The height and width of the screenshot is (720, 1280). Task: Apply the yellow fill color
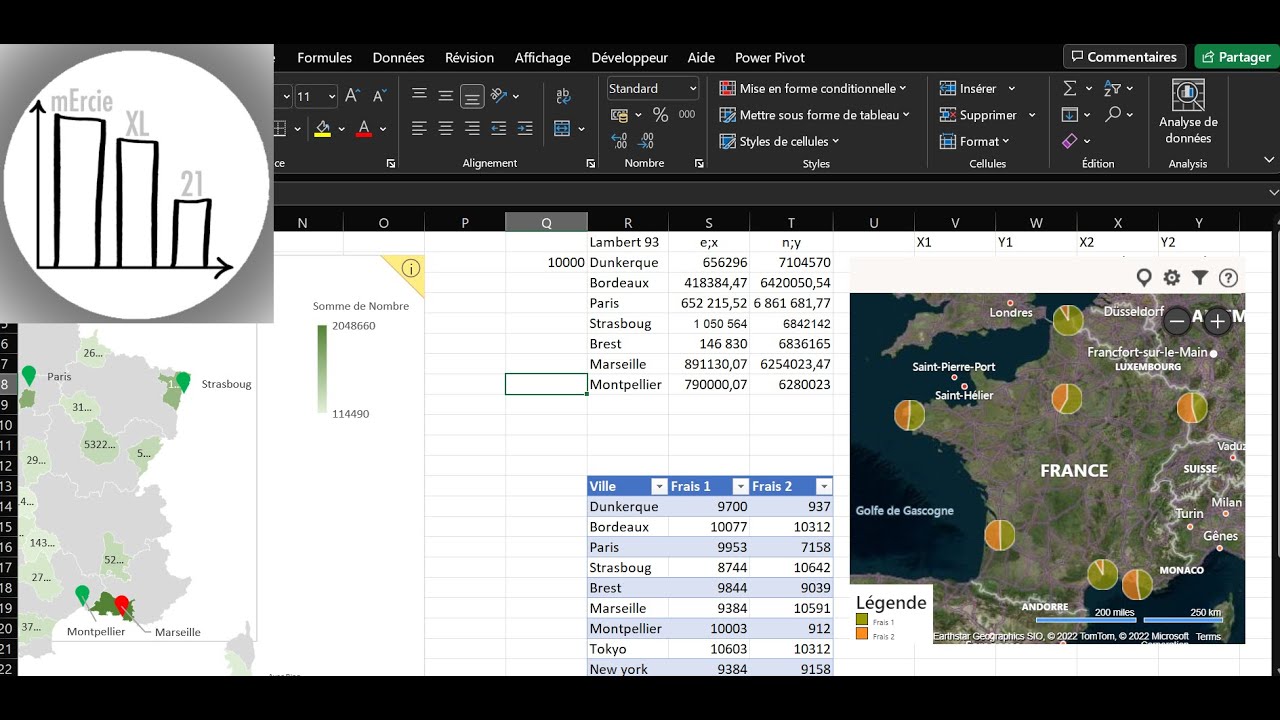coord(322,129)
